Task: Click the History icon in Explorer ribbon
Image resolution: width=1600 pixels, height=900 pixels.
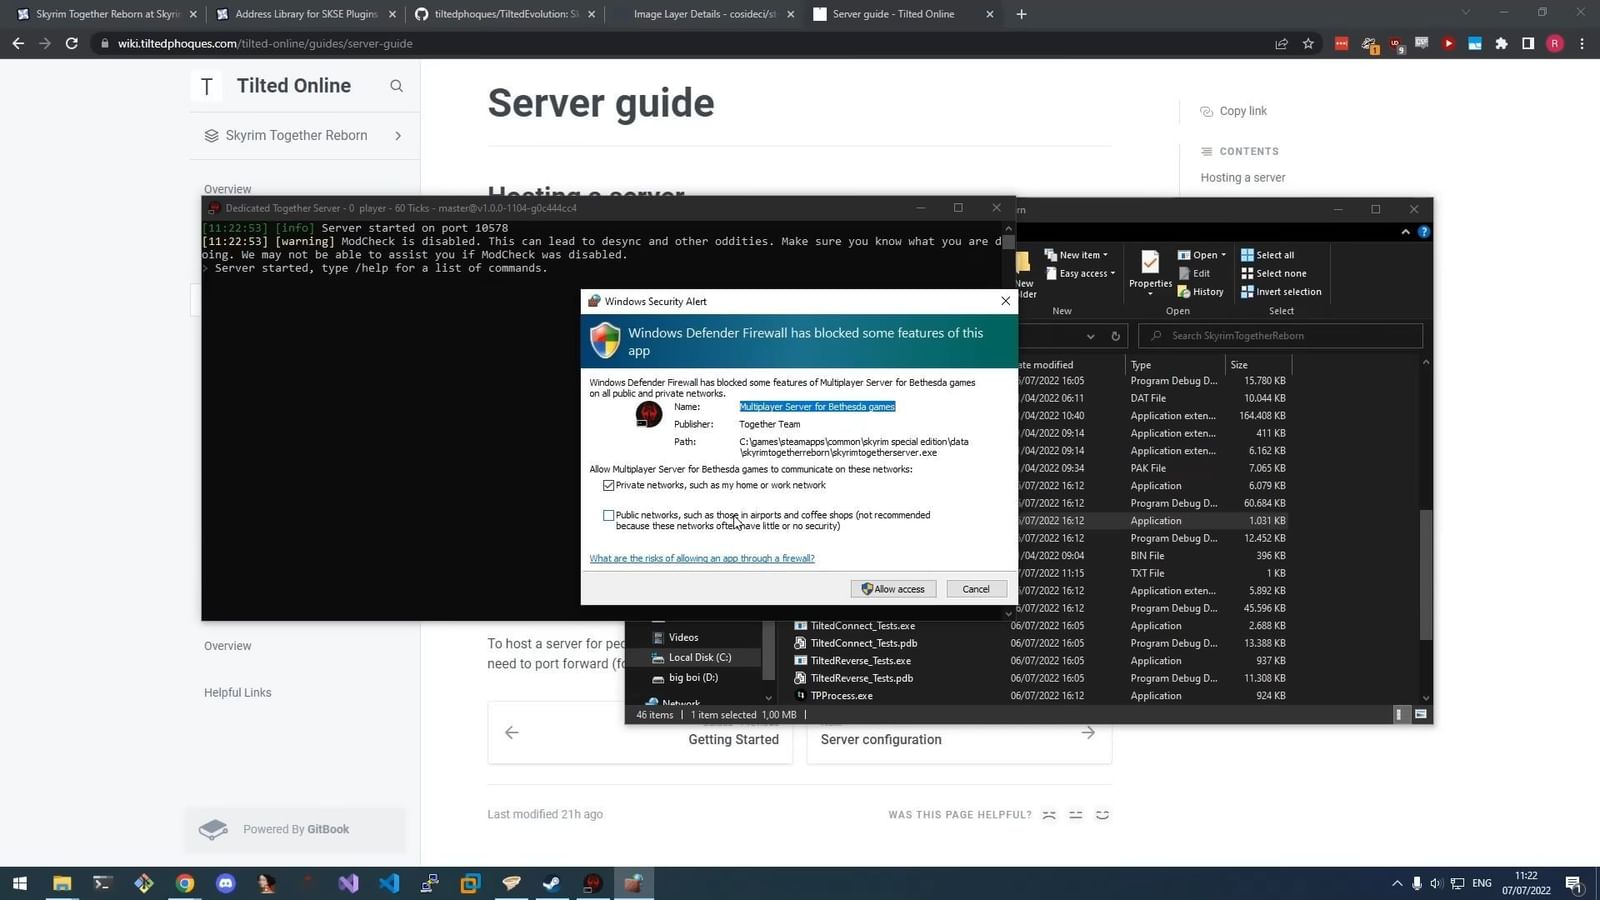Action: [1201, 292]
